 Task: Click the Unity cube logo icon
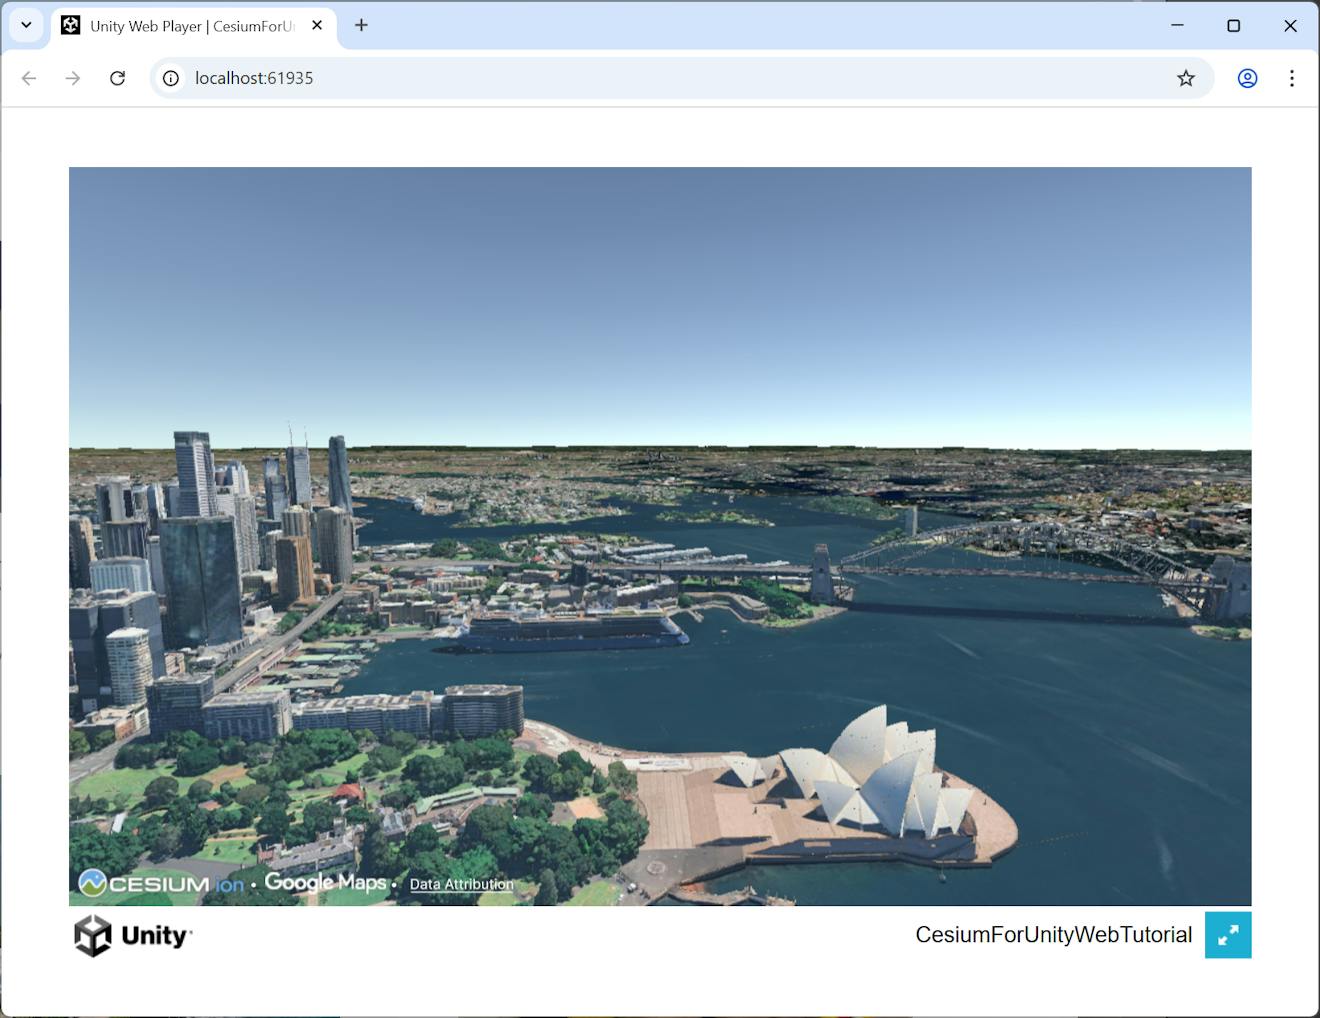90,935
